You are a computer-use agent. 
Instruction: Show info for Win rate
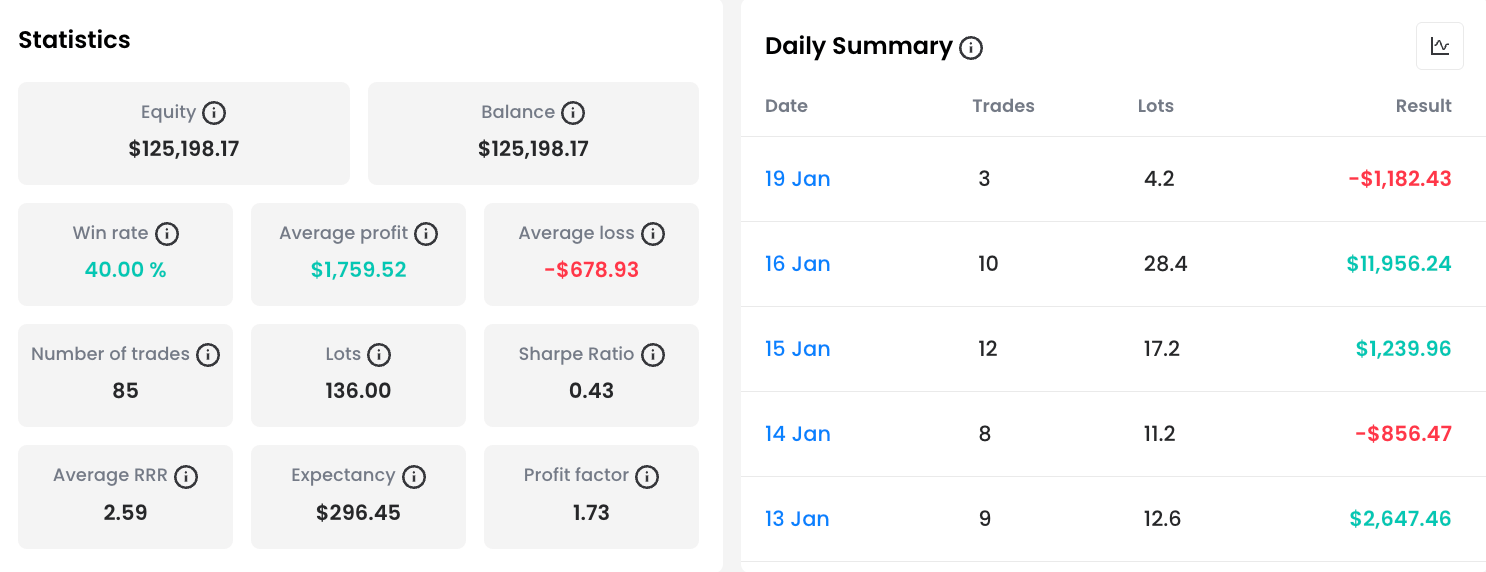point(167,234)
